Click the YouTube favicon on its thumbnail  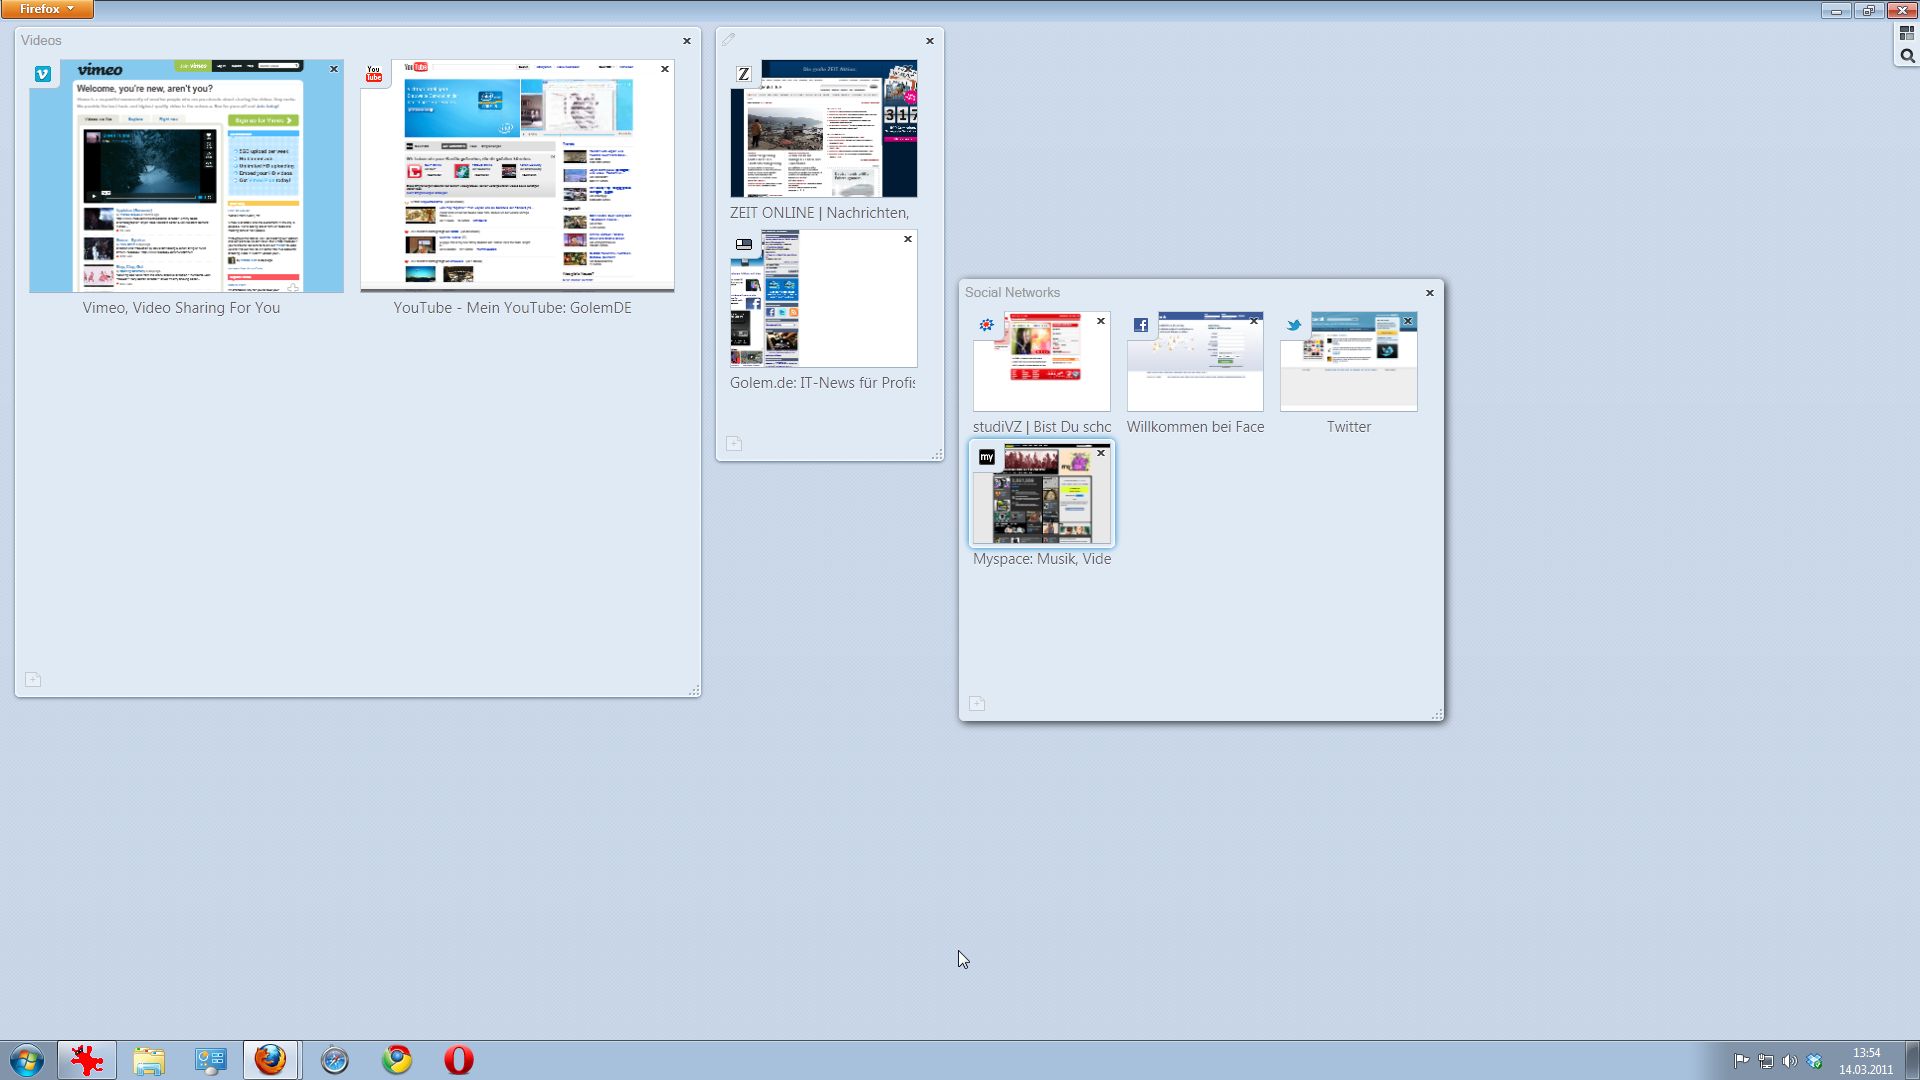click(374, 72)
